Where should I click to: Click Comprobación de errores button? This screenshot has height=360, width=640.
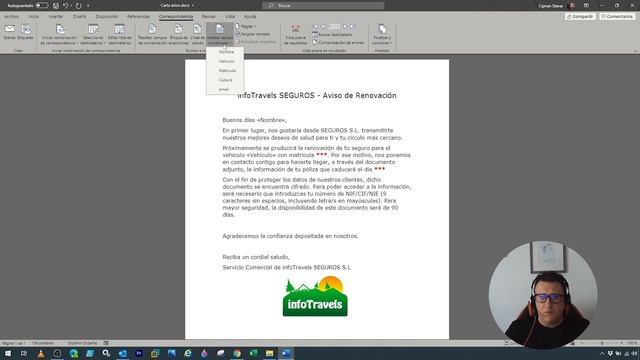click(x=338, y=42)
